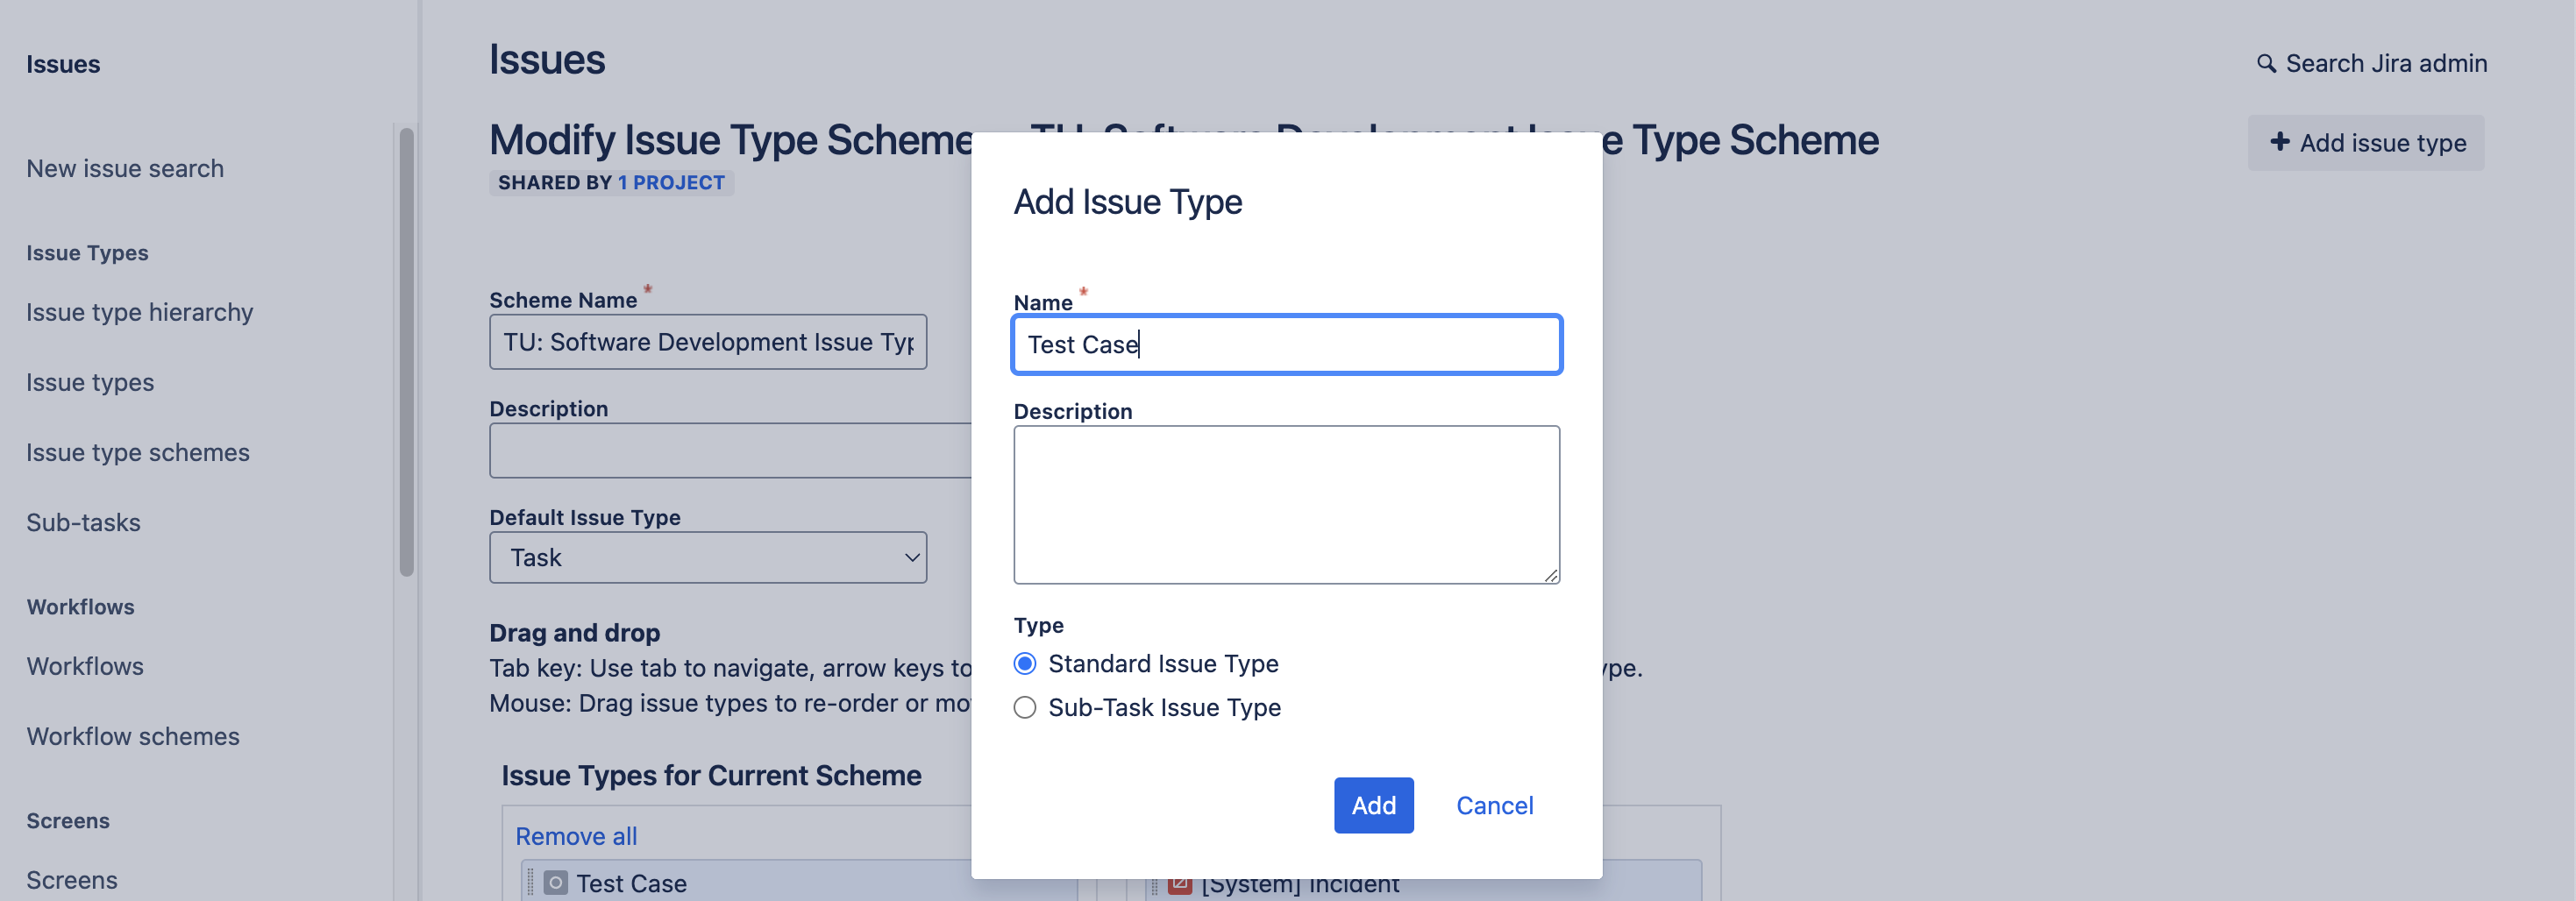Open Workflow schemes from the sidebar
Viewport: 2576px width, 901px height.
pos(133,736)
